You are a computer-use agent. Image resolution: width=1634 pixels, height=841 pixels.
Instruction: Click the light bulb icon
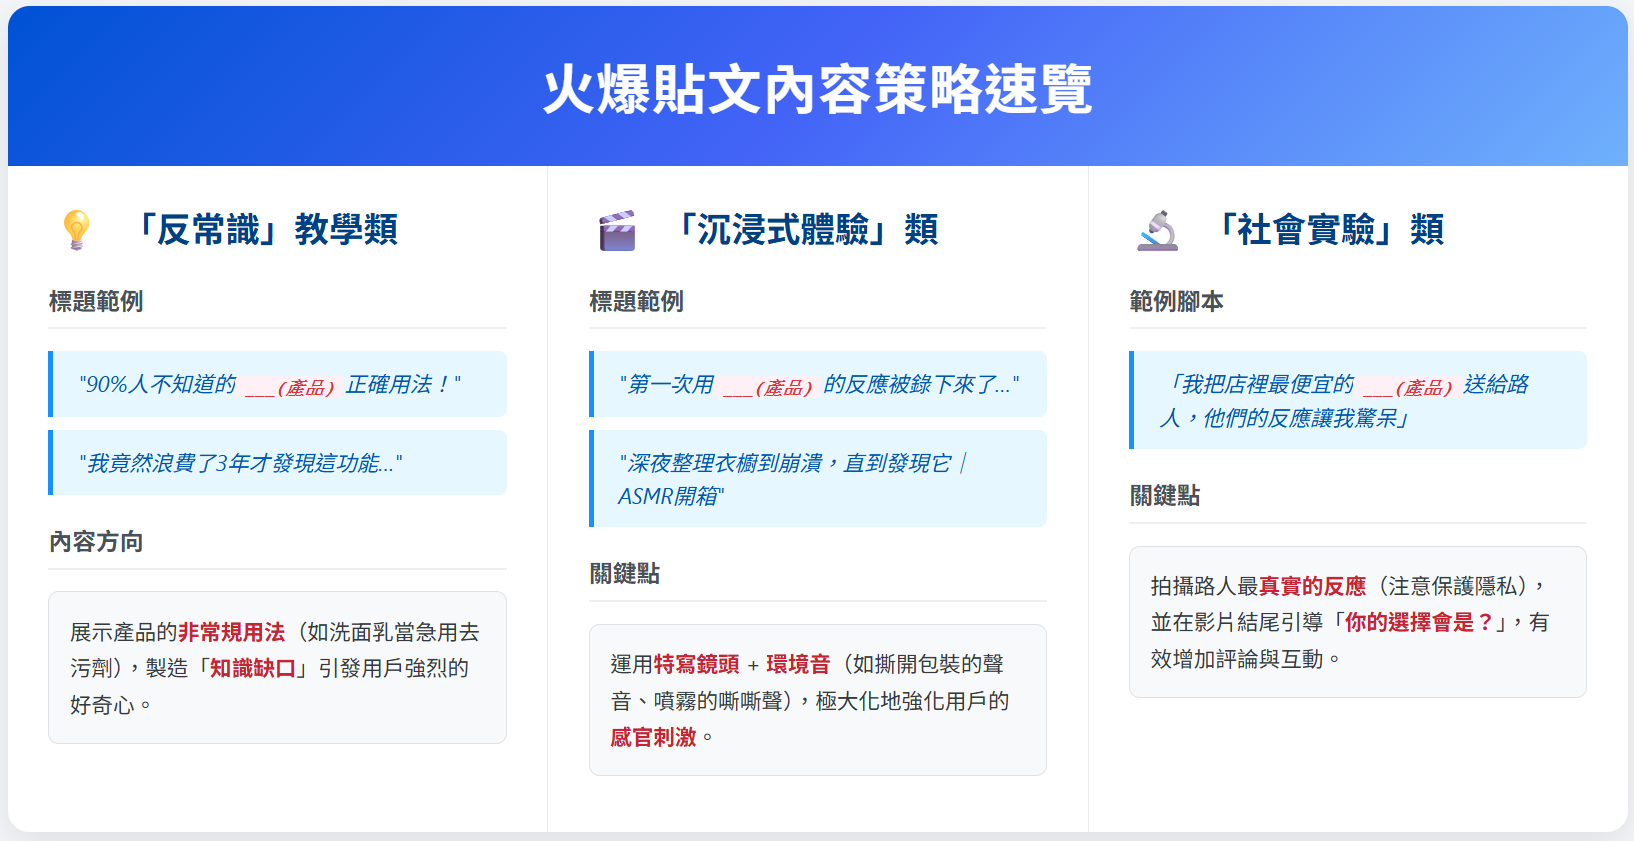76,230
